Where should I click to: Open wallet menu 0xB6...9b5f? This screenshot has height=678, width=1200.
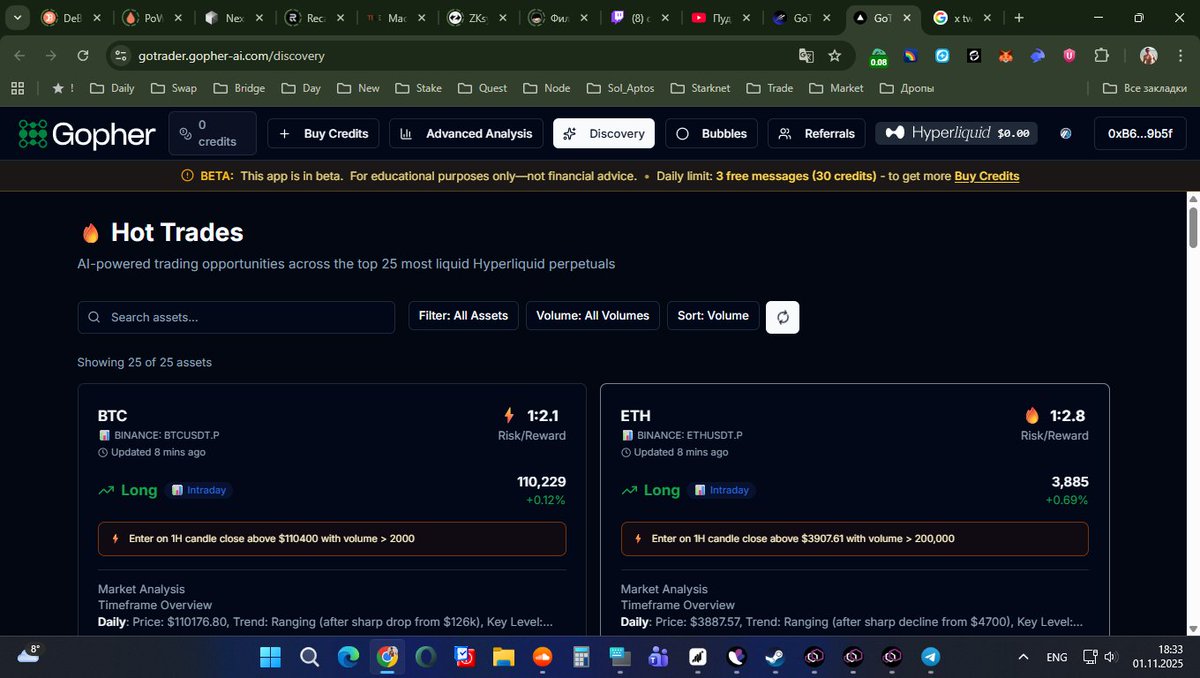coord(1140,134)
